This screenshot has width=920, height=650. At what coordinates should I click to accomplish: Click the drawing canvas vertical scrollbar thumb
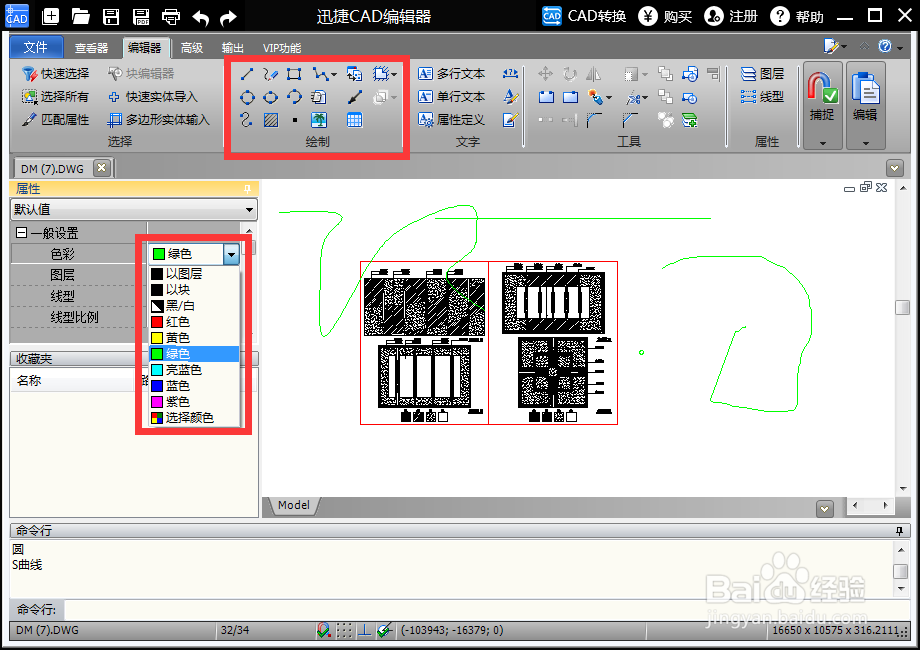pos(902,307)
